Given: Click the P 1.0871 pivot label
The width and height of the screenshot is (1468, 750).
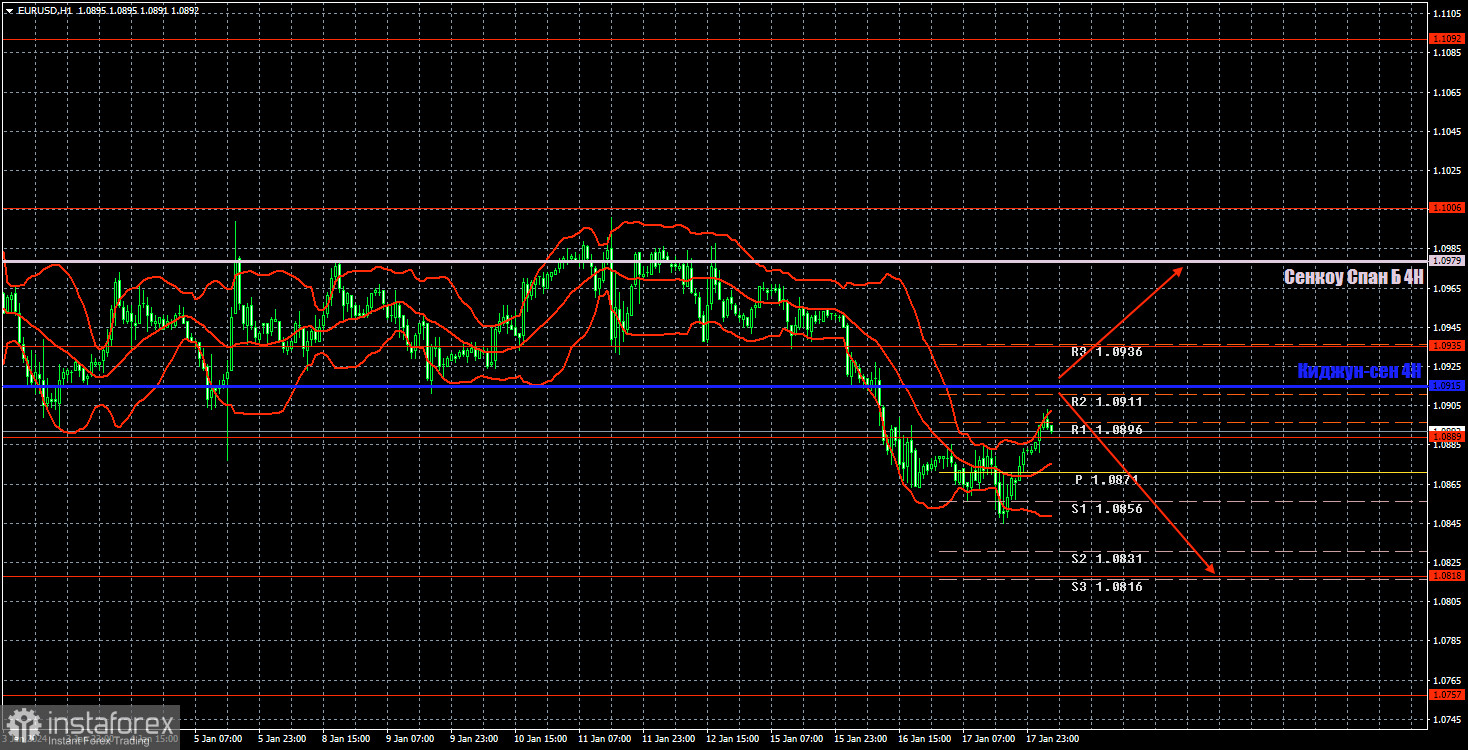Looking at the screenshot, I should [x=1107, y=480].
